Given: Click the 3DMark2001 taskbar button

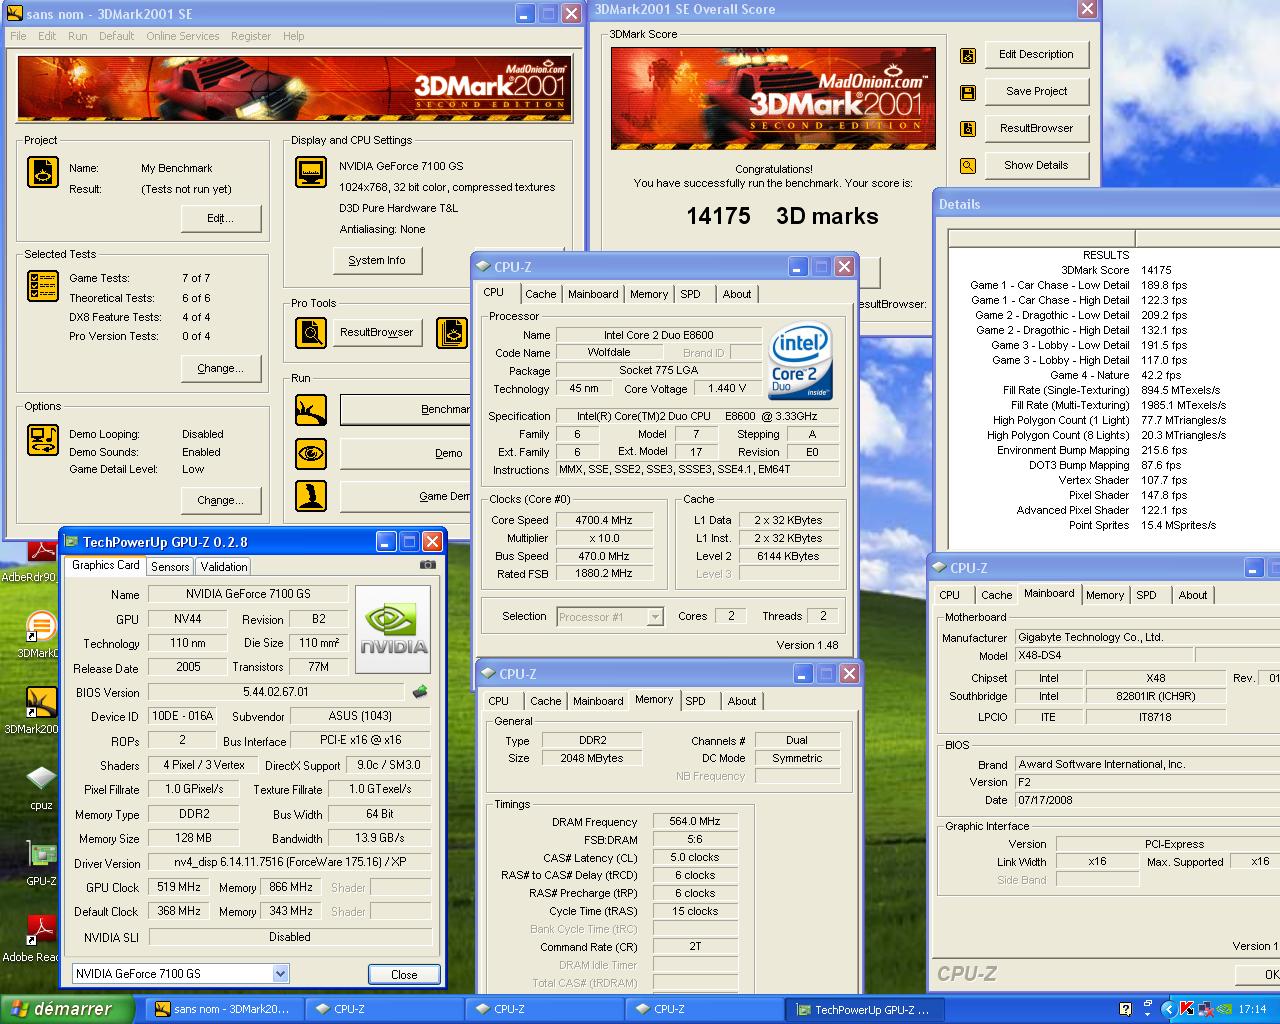Looking at the screenshot, I should pyautogui.click(x=223, y=1009).
